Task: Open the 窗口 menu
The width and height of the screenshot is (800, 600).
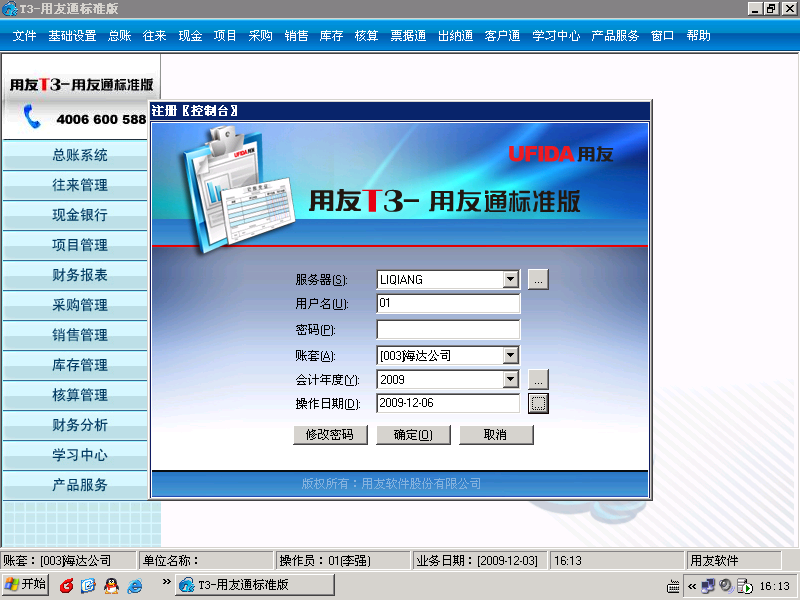Action: (662, 36)
